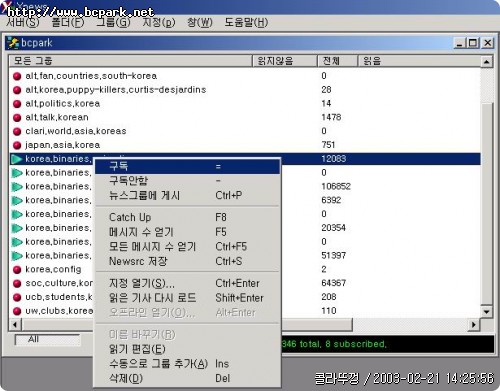Click the All filter field
500x391 pixels.
tap(47, 340)
